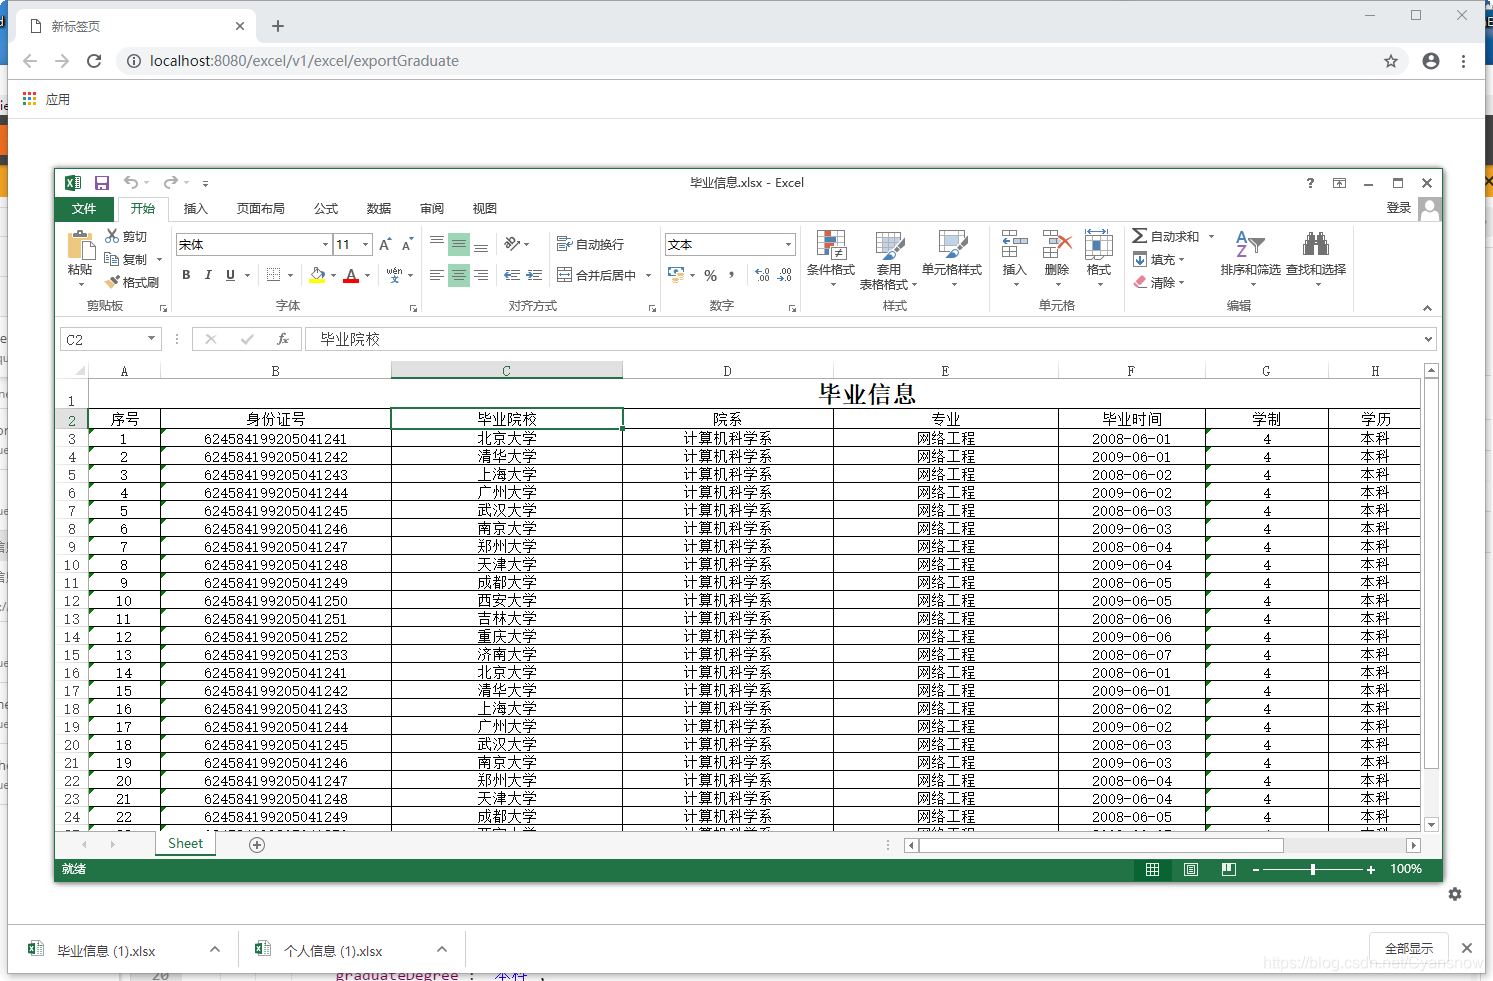1493x981 pixels.
Task: Open the font name dropdown
Action: click(325, 245)
